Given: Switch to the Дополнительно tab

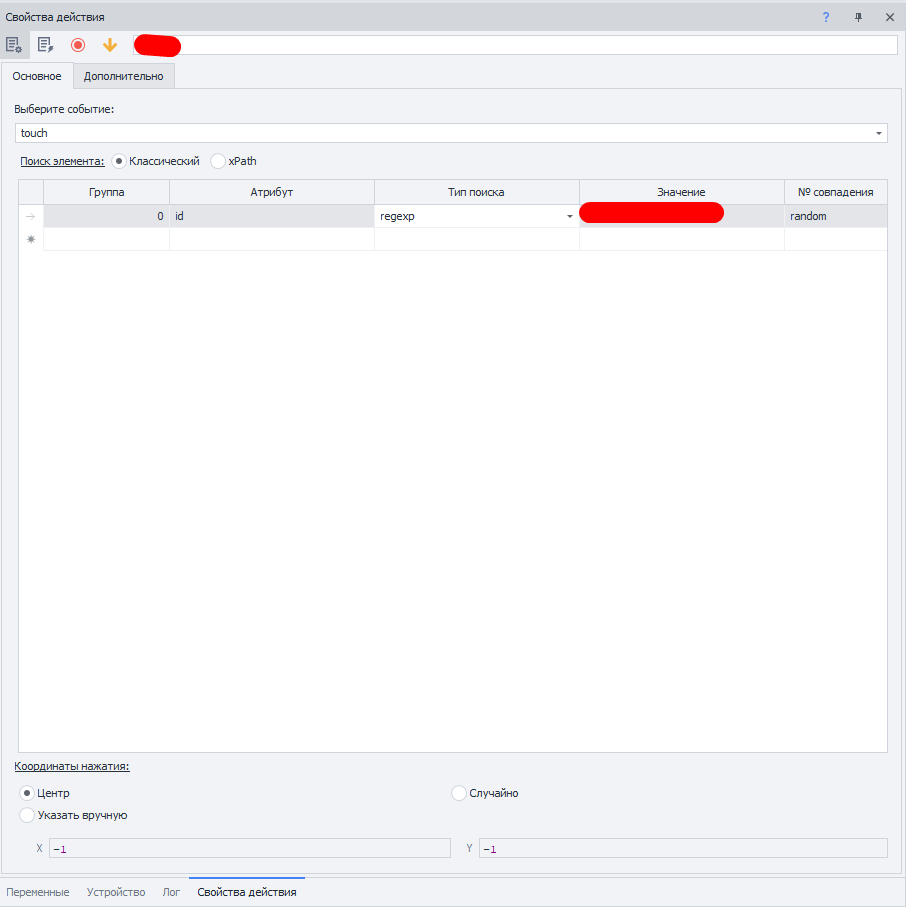Looking at the screenshot, I should coord(124,76).
